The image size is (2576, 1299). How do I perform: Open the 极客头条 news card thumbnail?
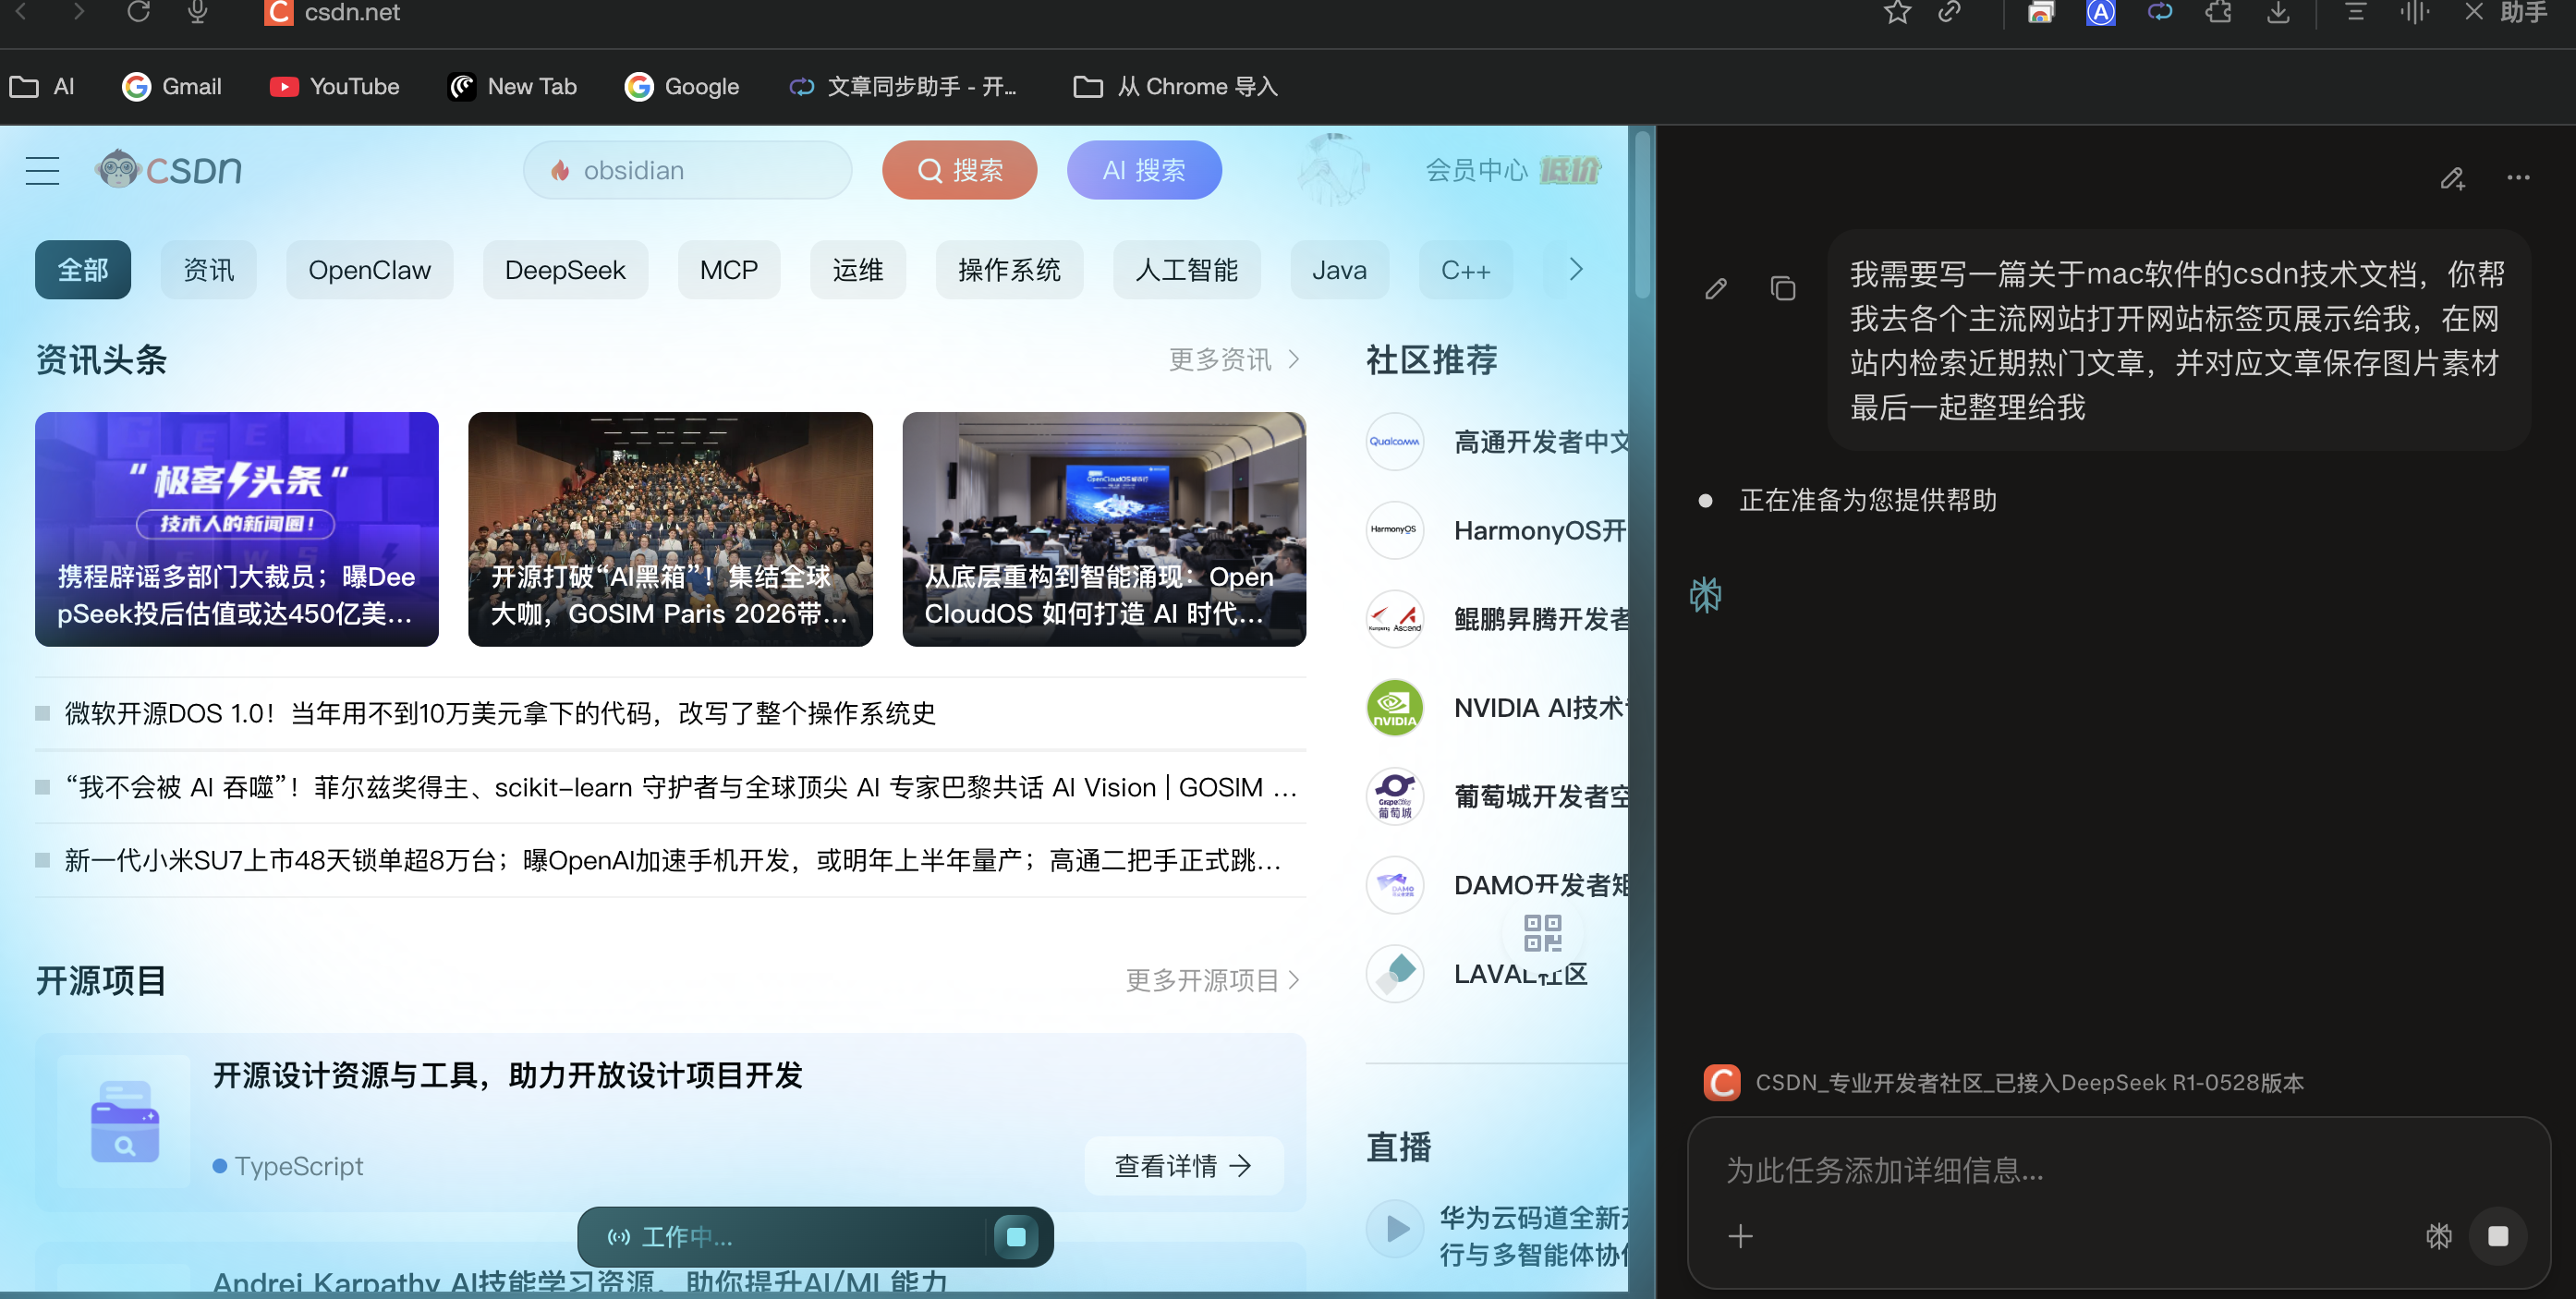click(237, 529)
